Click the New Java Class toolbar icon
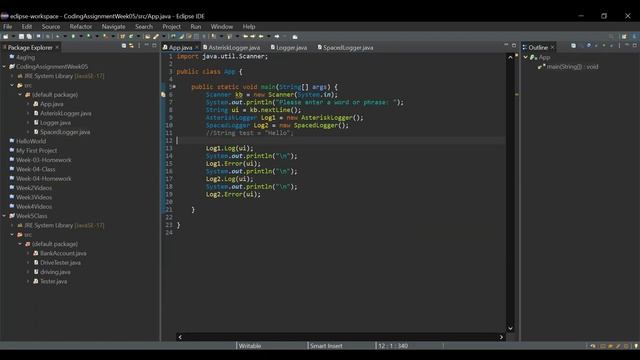The image size is (640, 360). tap(131, 36)
